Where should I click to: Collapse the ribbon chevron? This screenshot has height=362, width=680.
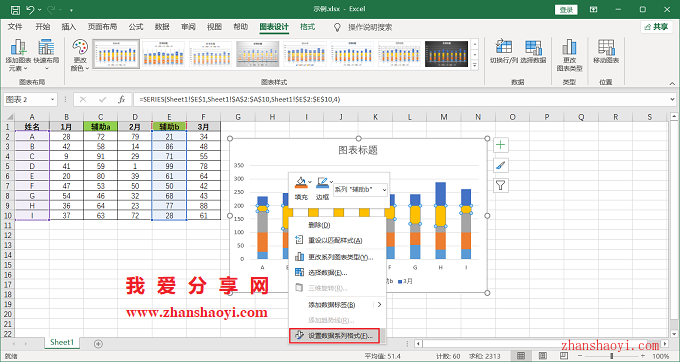click(x=672, y=83)
